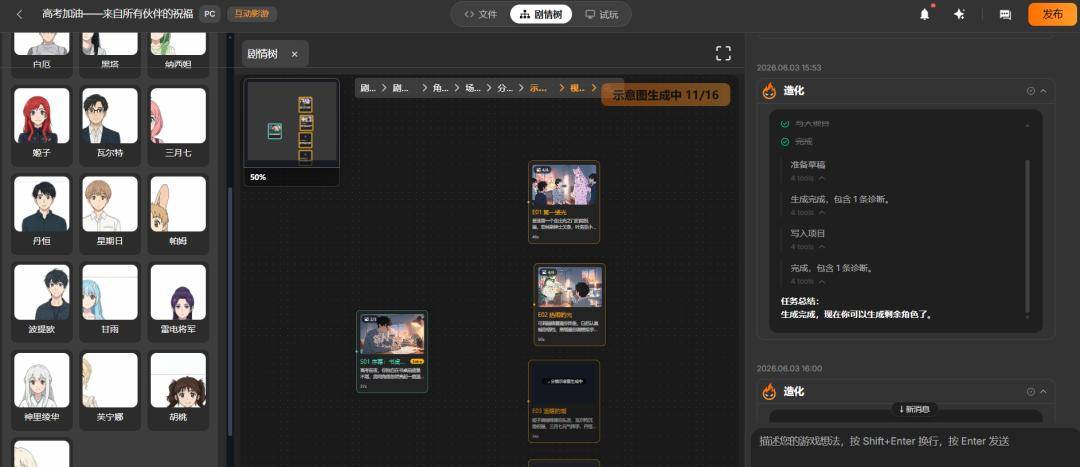Toggle fullscreen for the story tree canvas
1080x467 pixels.
[723, 53]
